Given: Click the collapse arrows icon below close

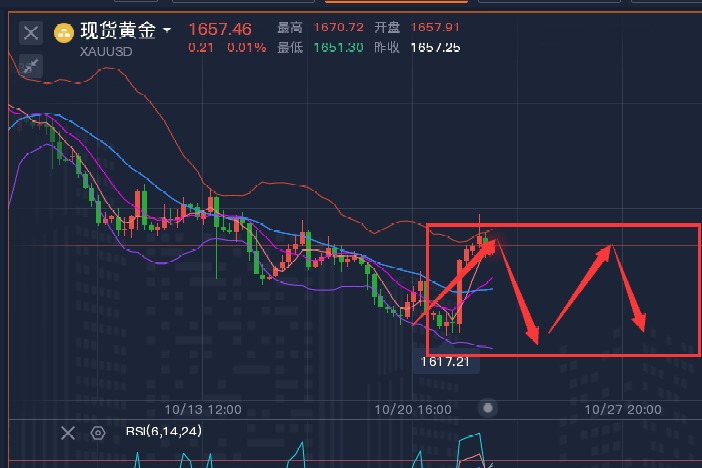Looking at the screenshot, I should (32, 66).
